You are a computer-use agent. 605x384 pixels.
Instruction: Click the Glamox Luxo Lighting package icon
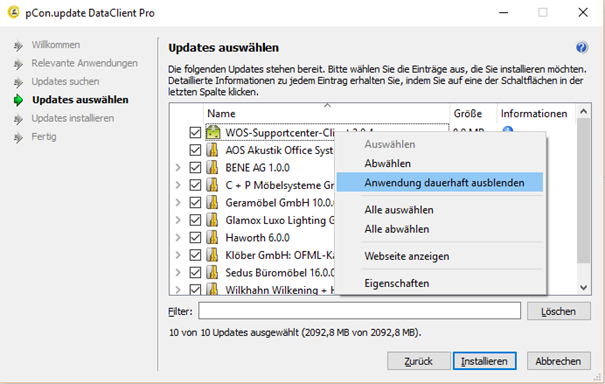point(212,220)
